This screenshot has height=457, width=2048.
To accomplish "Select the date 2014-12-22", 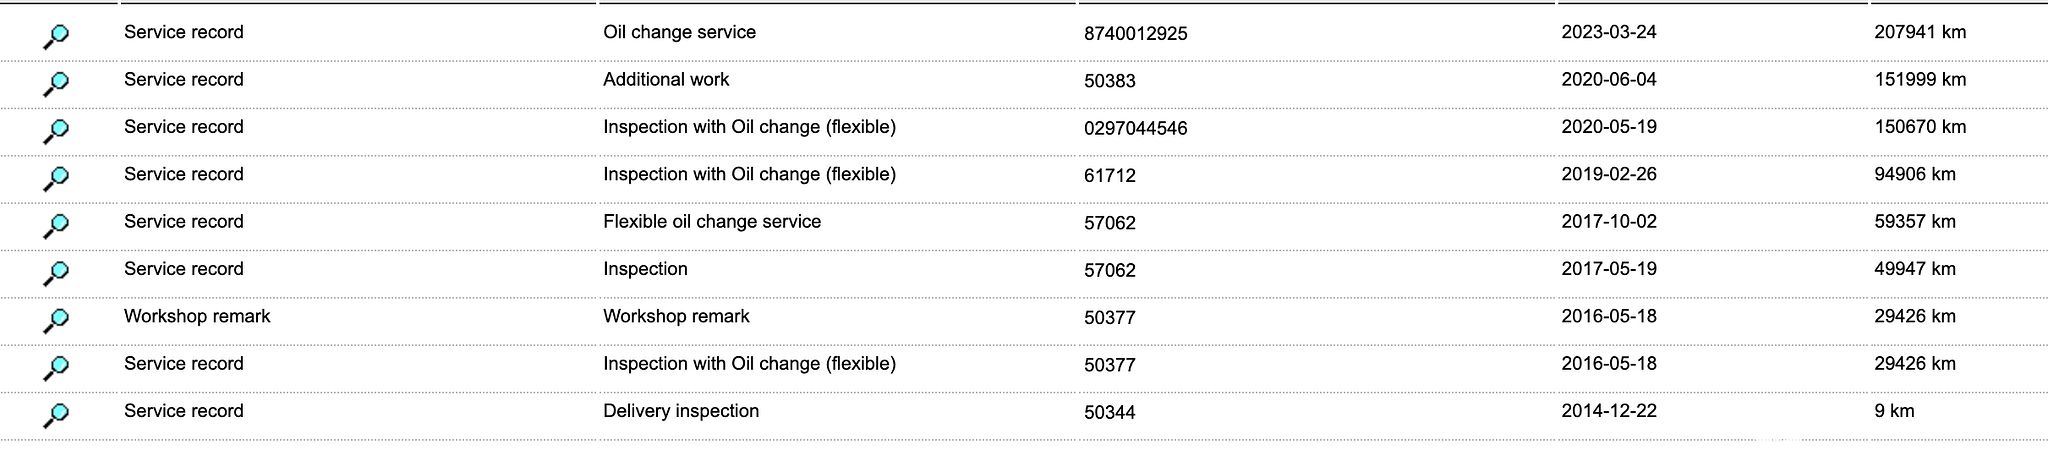I will (1608, 411).
